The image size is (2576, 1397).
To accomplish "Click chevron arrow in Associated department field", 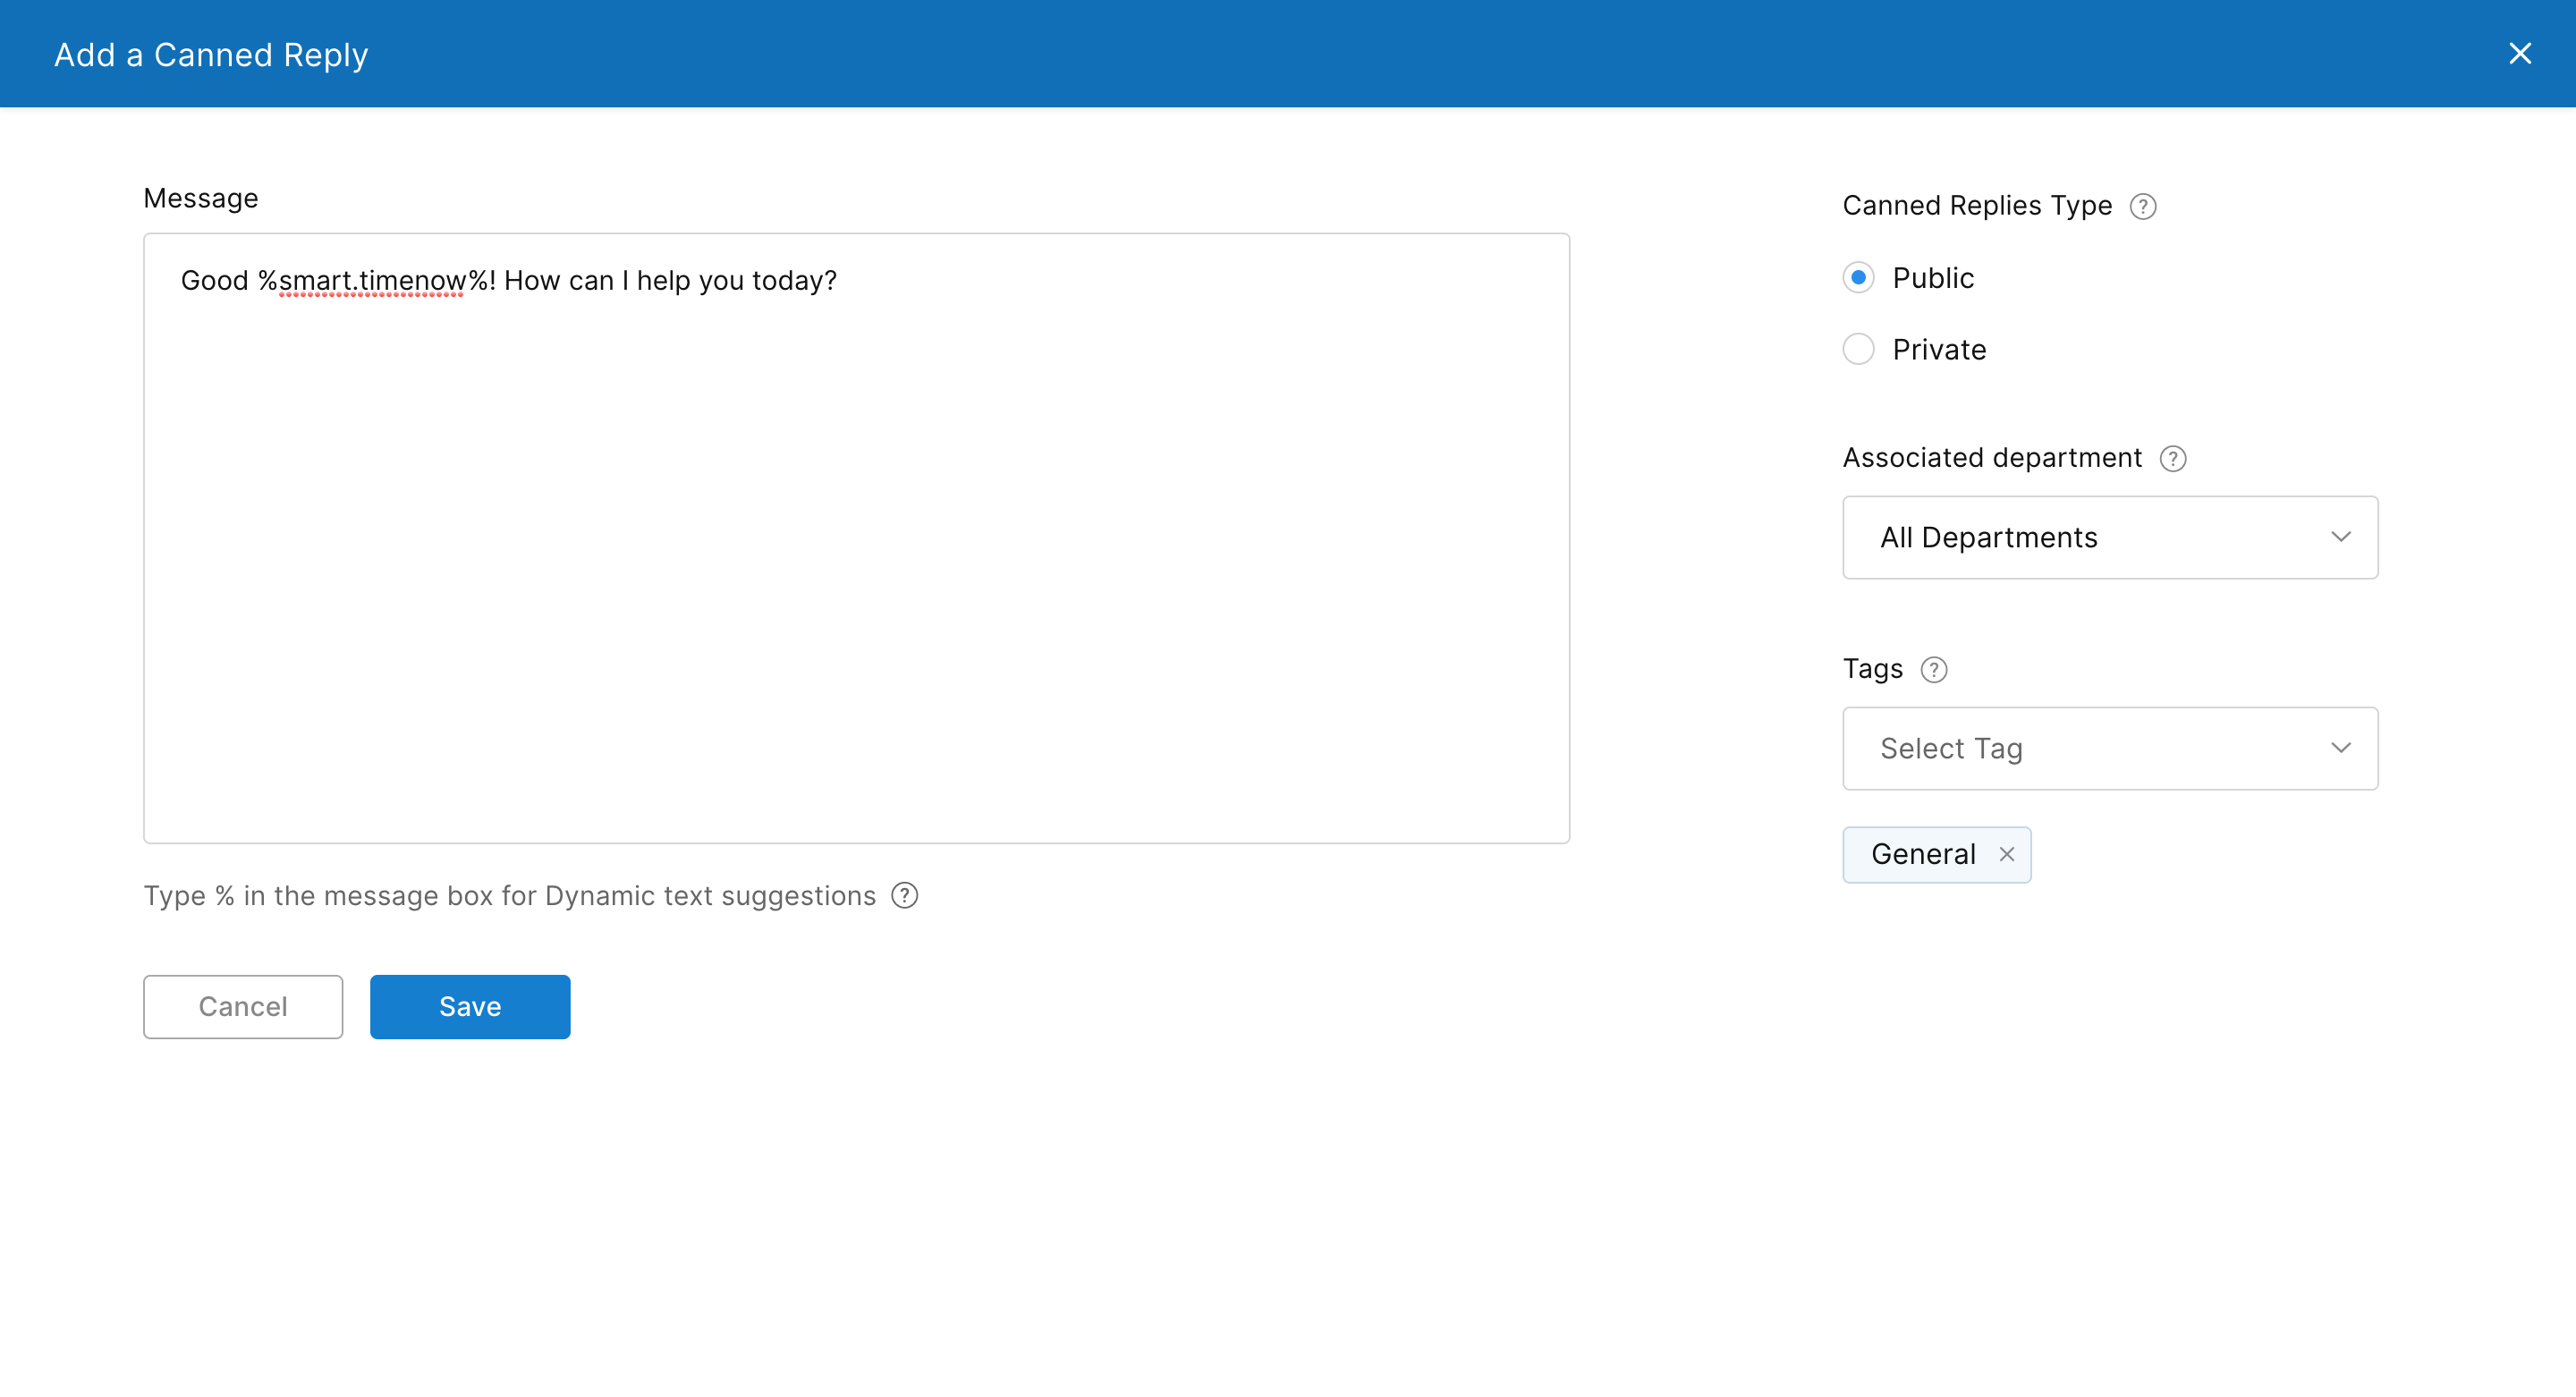I will [x=2340, y=537].
